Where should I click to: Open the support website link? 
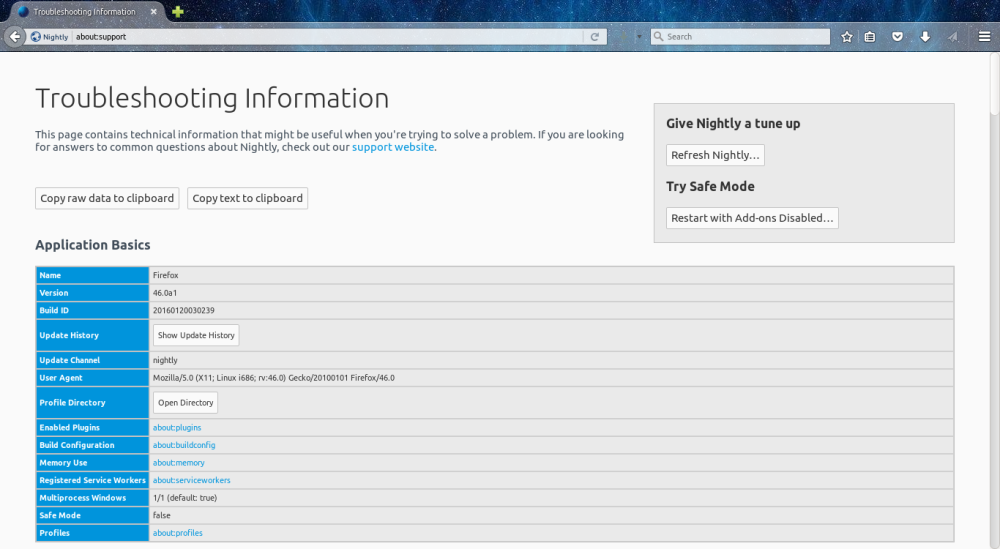pos(393,147)
